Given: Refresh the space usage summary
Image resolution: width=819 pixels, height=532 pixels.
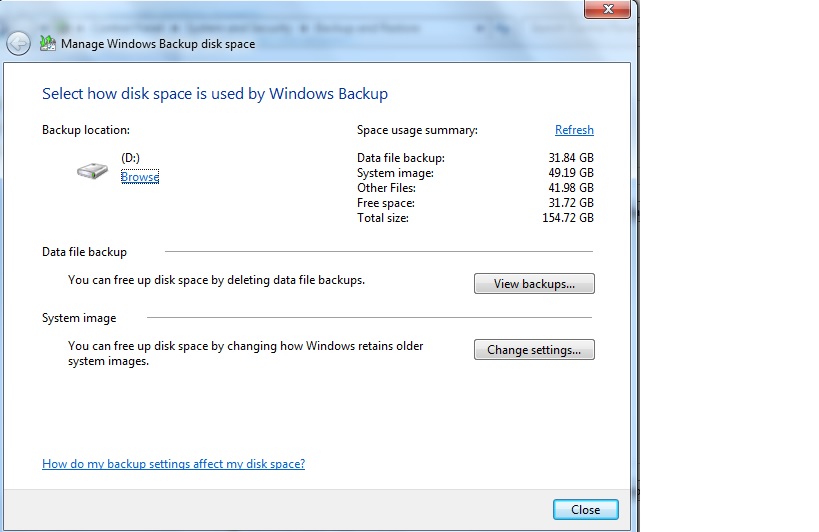Looking at the screenshot, I should [574, 130].
